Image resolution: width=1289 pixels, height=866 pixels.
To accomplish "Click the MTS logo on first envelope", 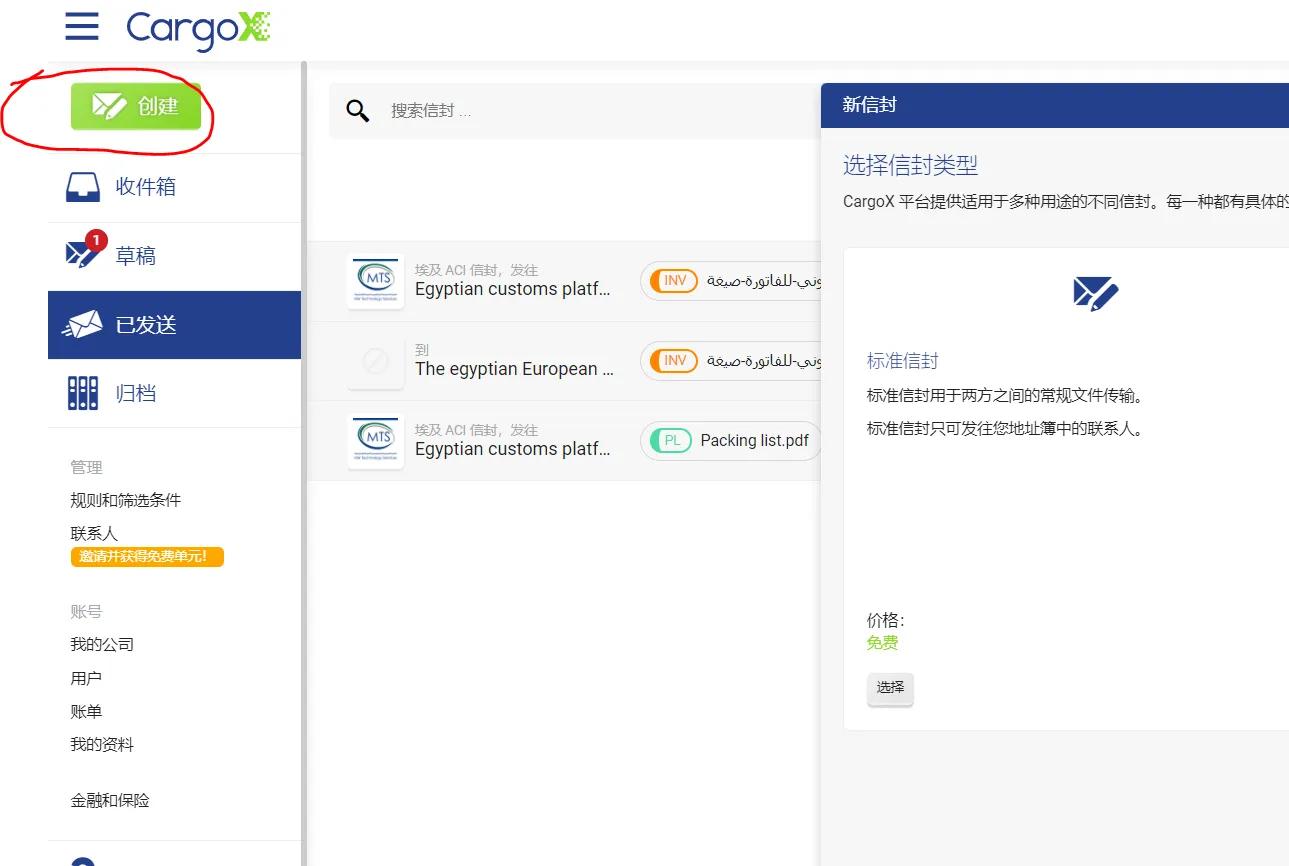I will click(375, 281).
